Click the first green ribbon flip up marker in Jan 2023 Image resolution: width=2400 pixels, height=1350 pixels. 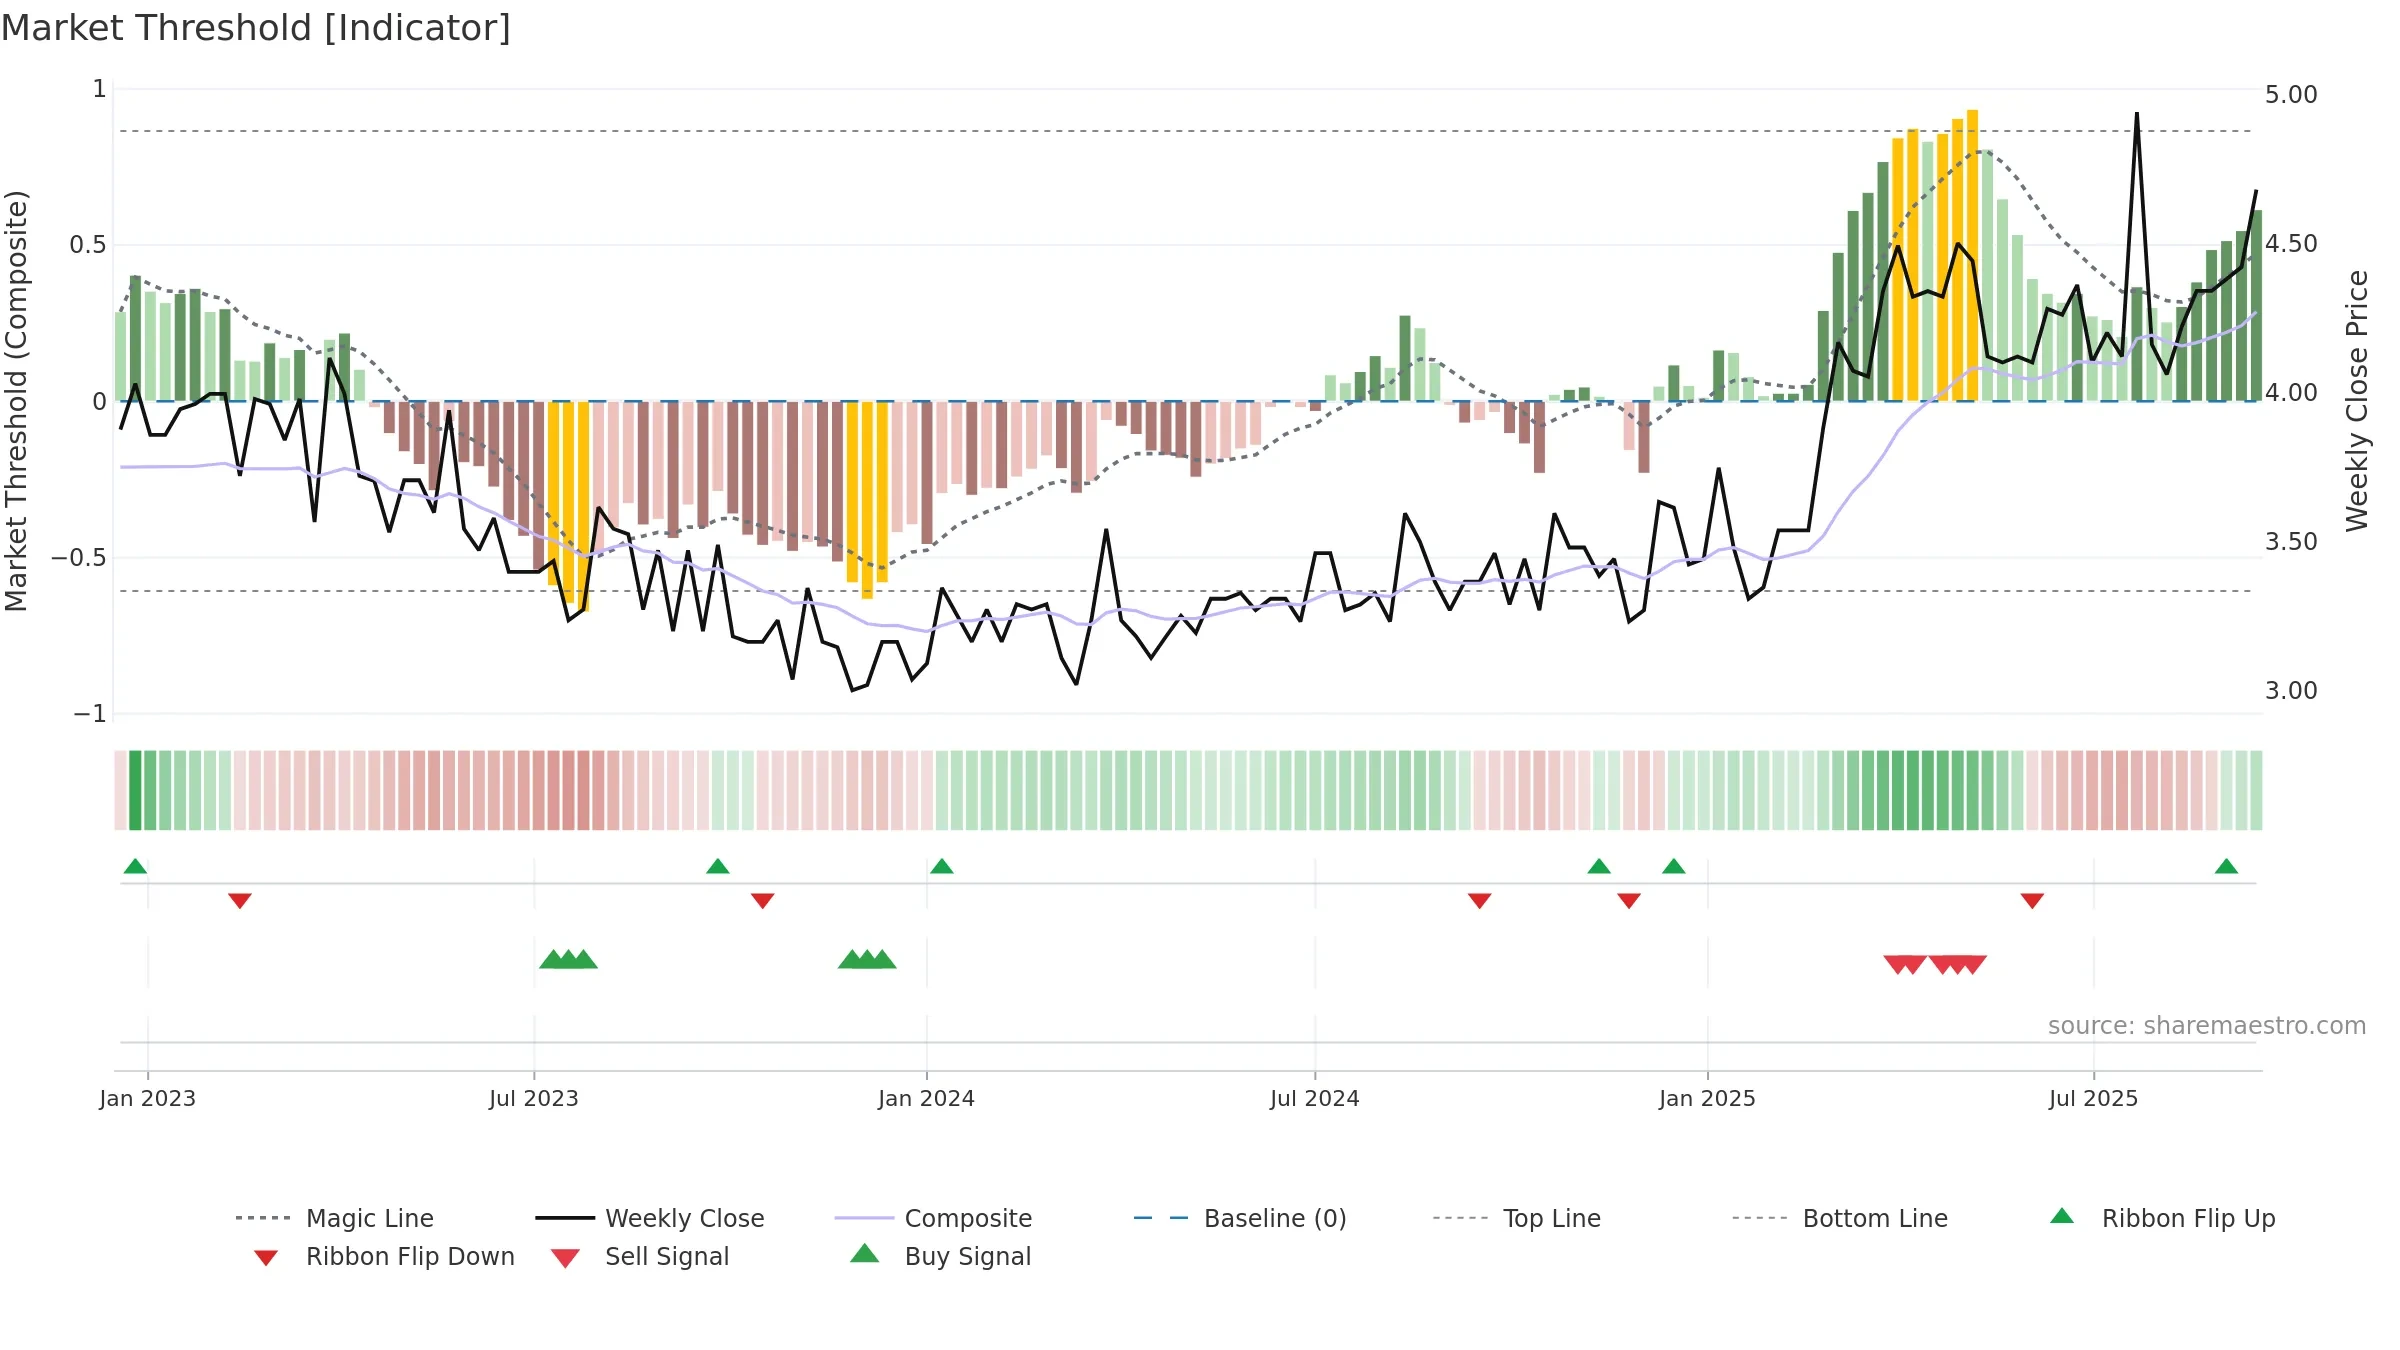(135, 866)
